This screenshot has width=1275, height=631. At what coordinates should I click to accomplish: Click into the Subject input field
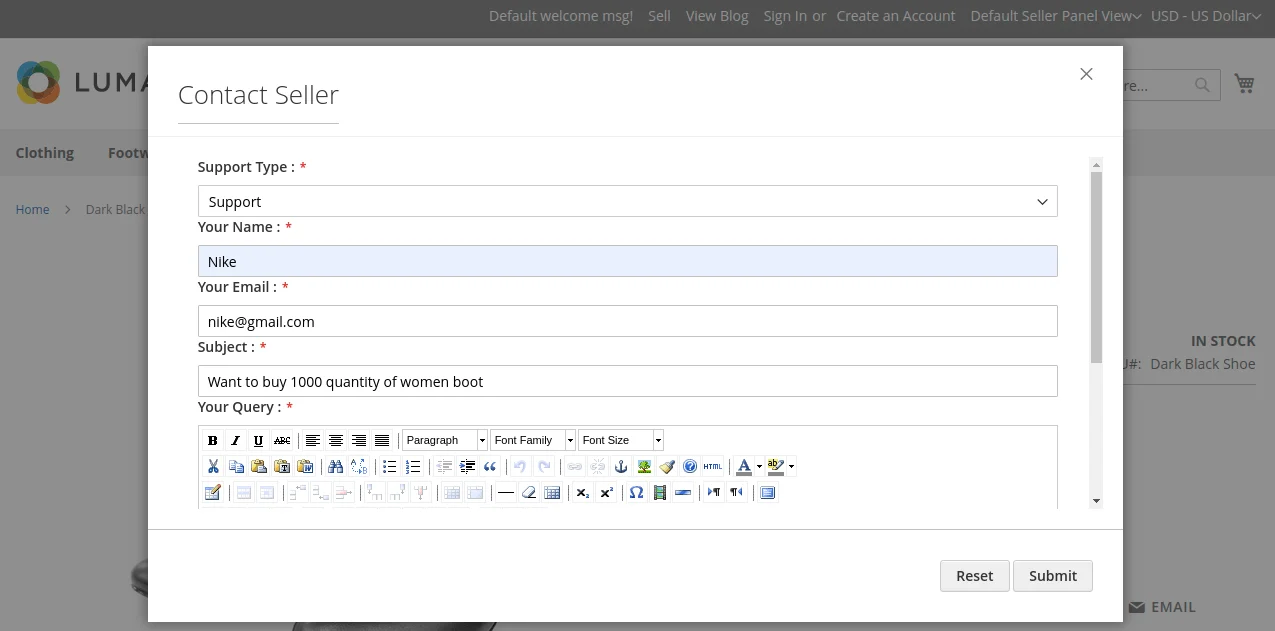coord(627,382)
